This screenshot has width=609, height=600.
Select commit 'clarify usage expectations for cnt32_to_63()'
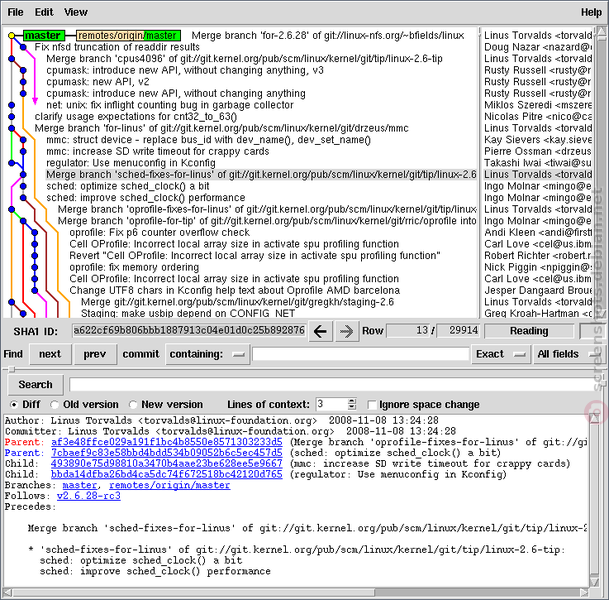(136, 117)
